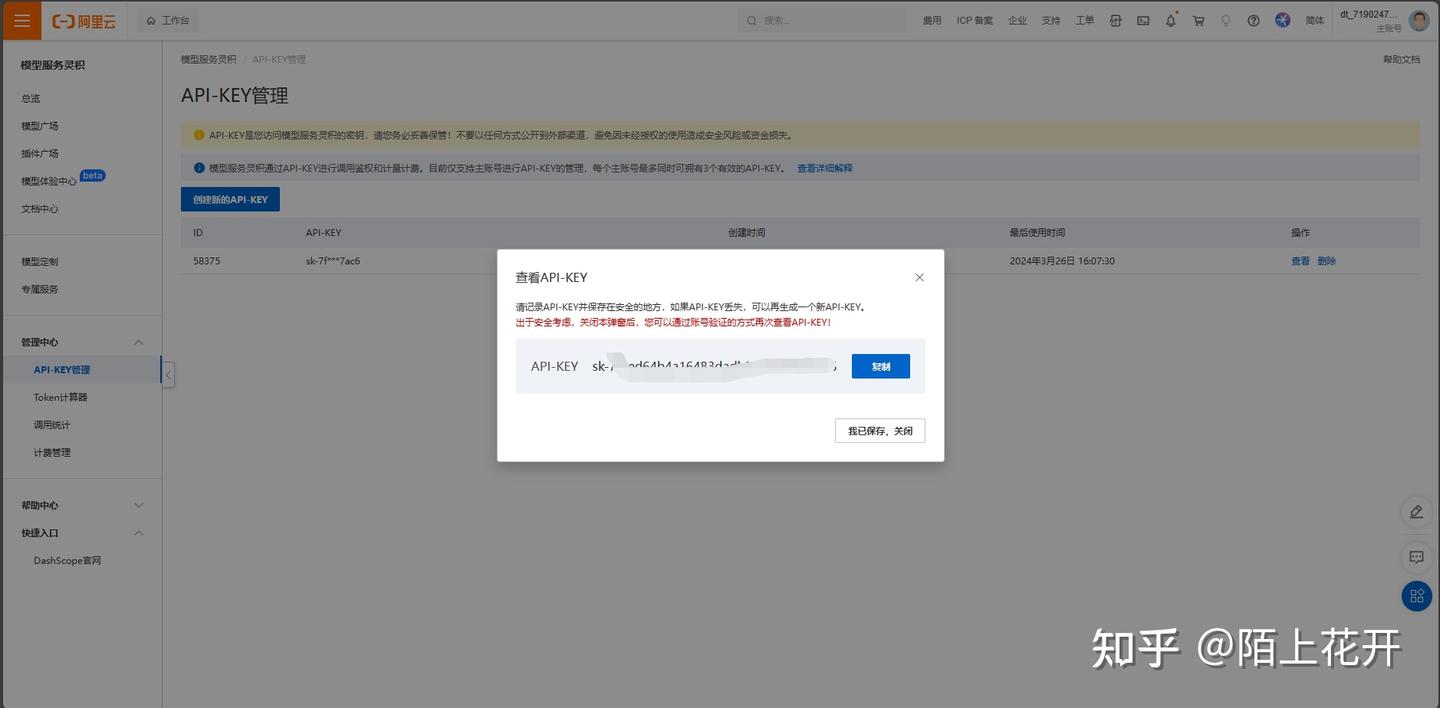Open the 查看详细解释 link

click(824, 167)
